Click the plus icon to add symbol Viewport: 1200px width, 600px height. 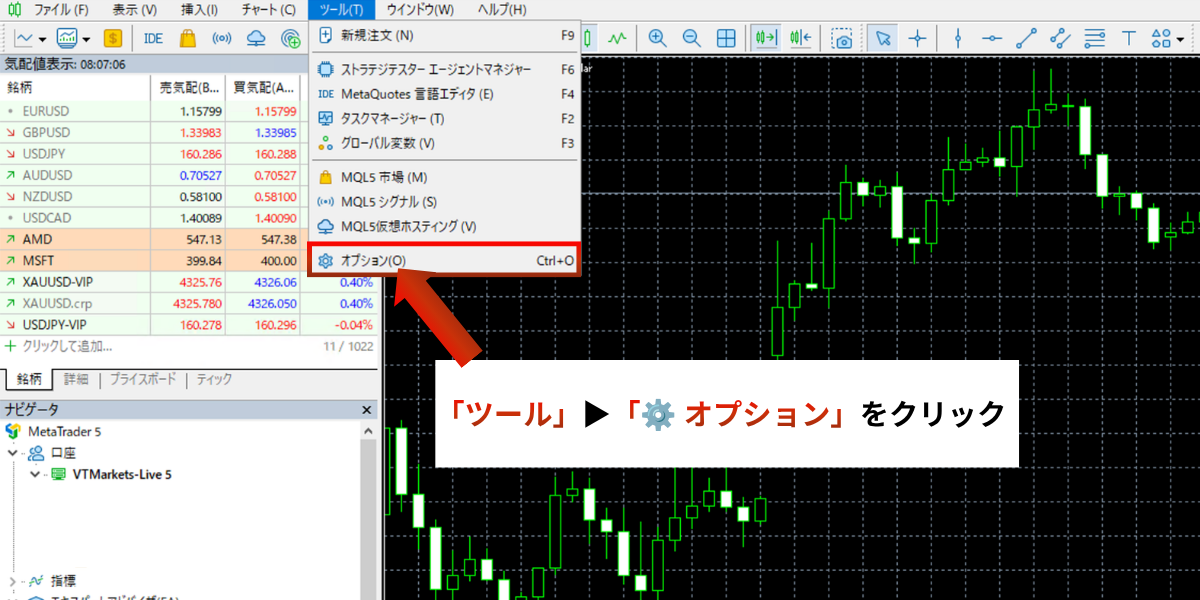(x=11, y=346)
